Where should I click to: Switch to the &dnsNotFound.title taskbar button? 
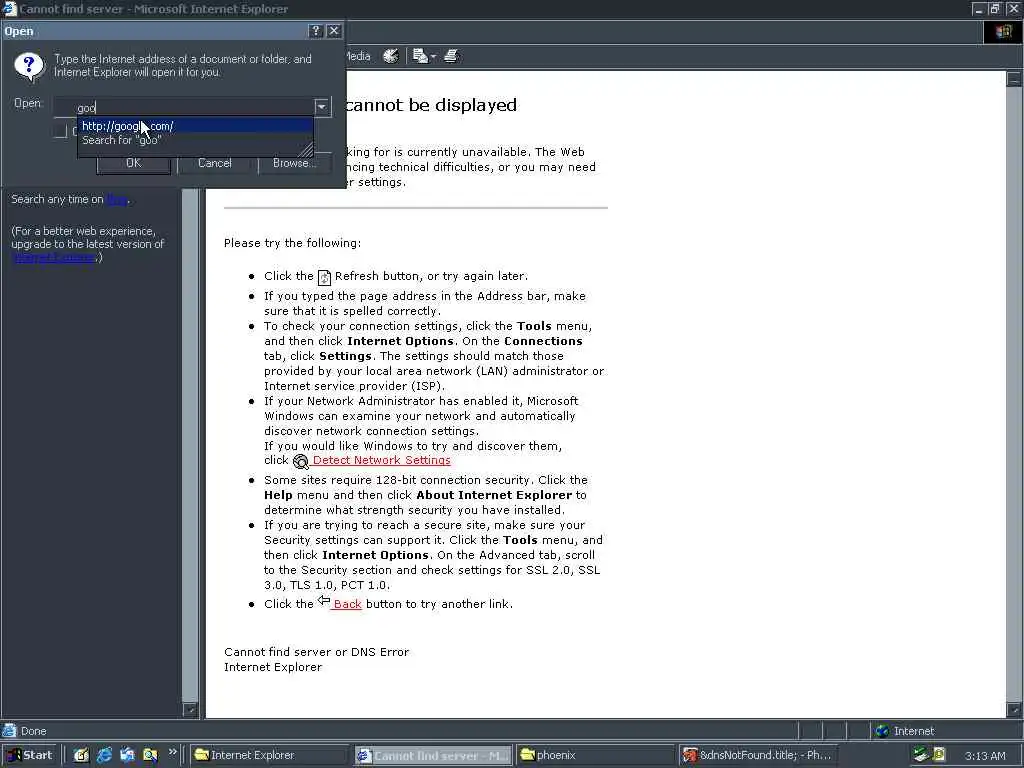pos(757,755)
